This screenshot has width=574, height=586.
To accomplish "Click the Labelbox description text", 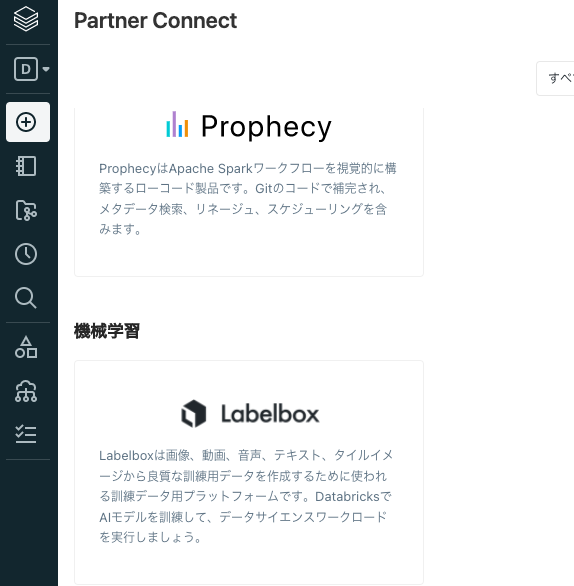I will pyautogui.click(x=246, y=496).
